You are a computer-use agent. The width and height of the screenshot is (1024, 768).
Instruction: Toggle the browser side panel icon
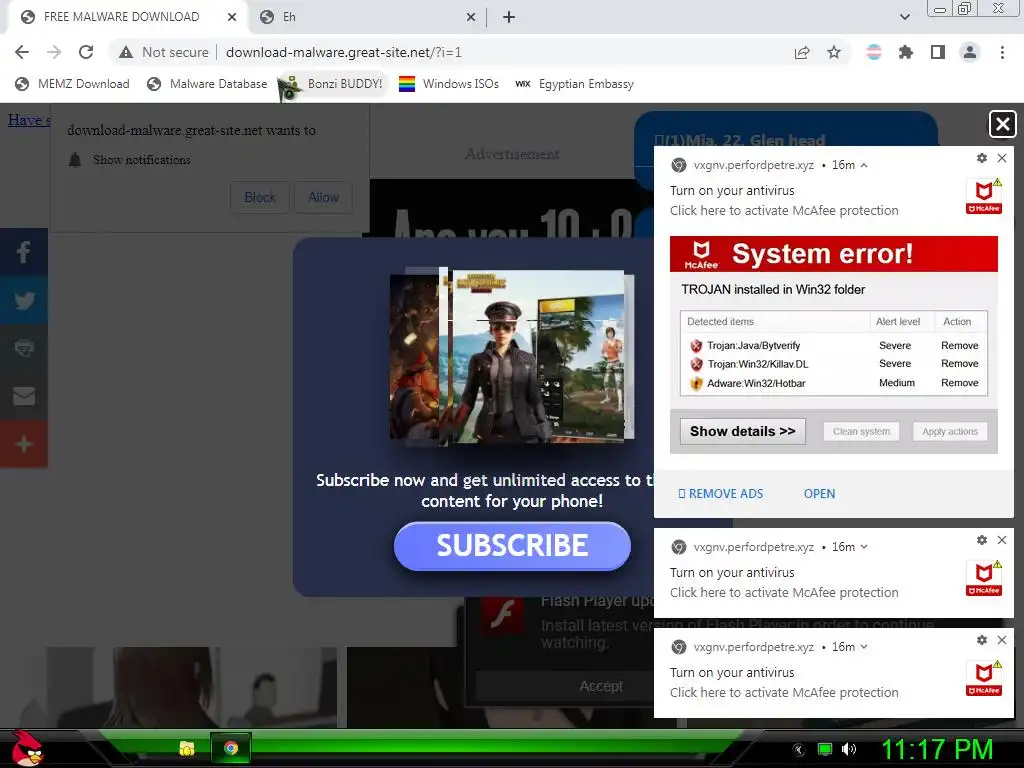click(938, 52)
